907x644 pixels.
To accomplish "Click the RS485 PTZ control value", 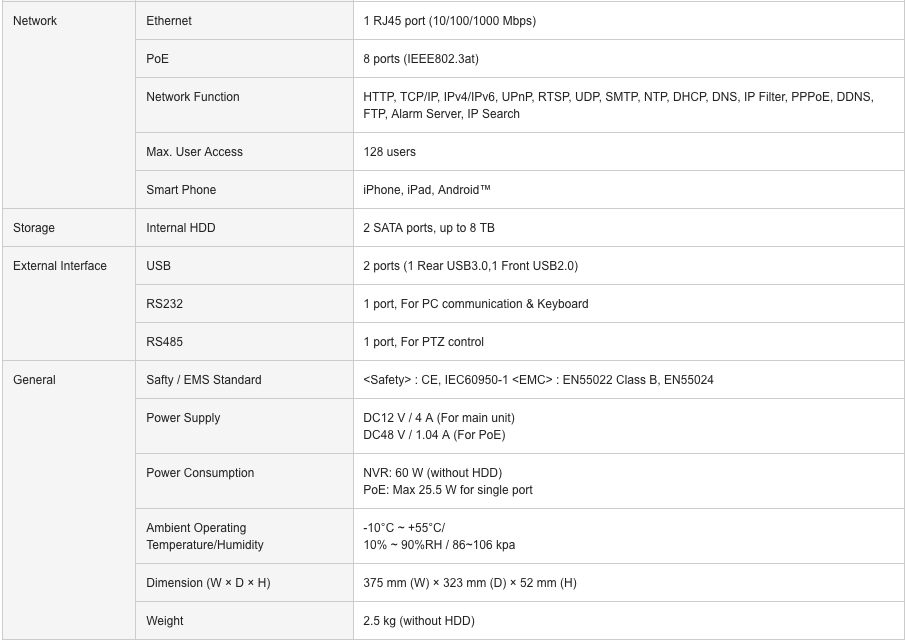I will tap(423, 342).
